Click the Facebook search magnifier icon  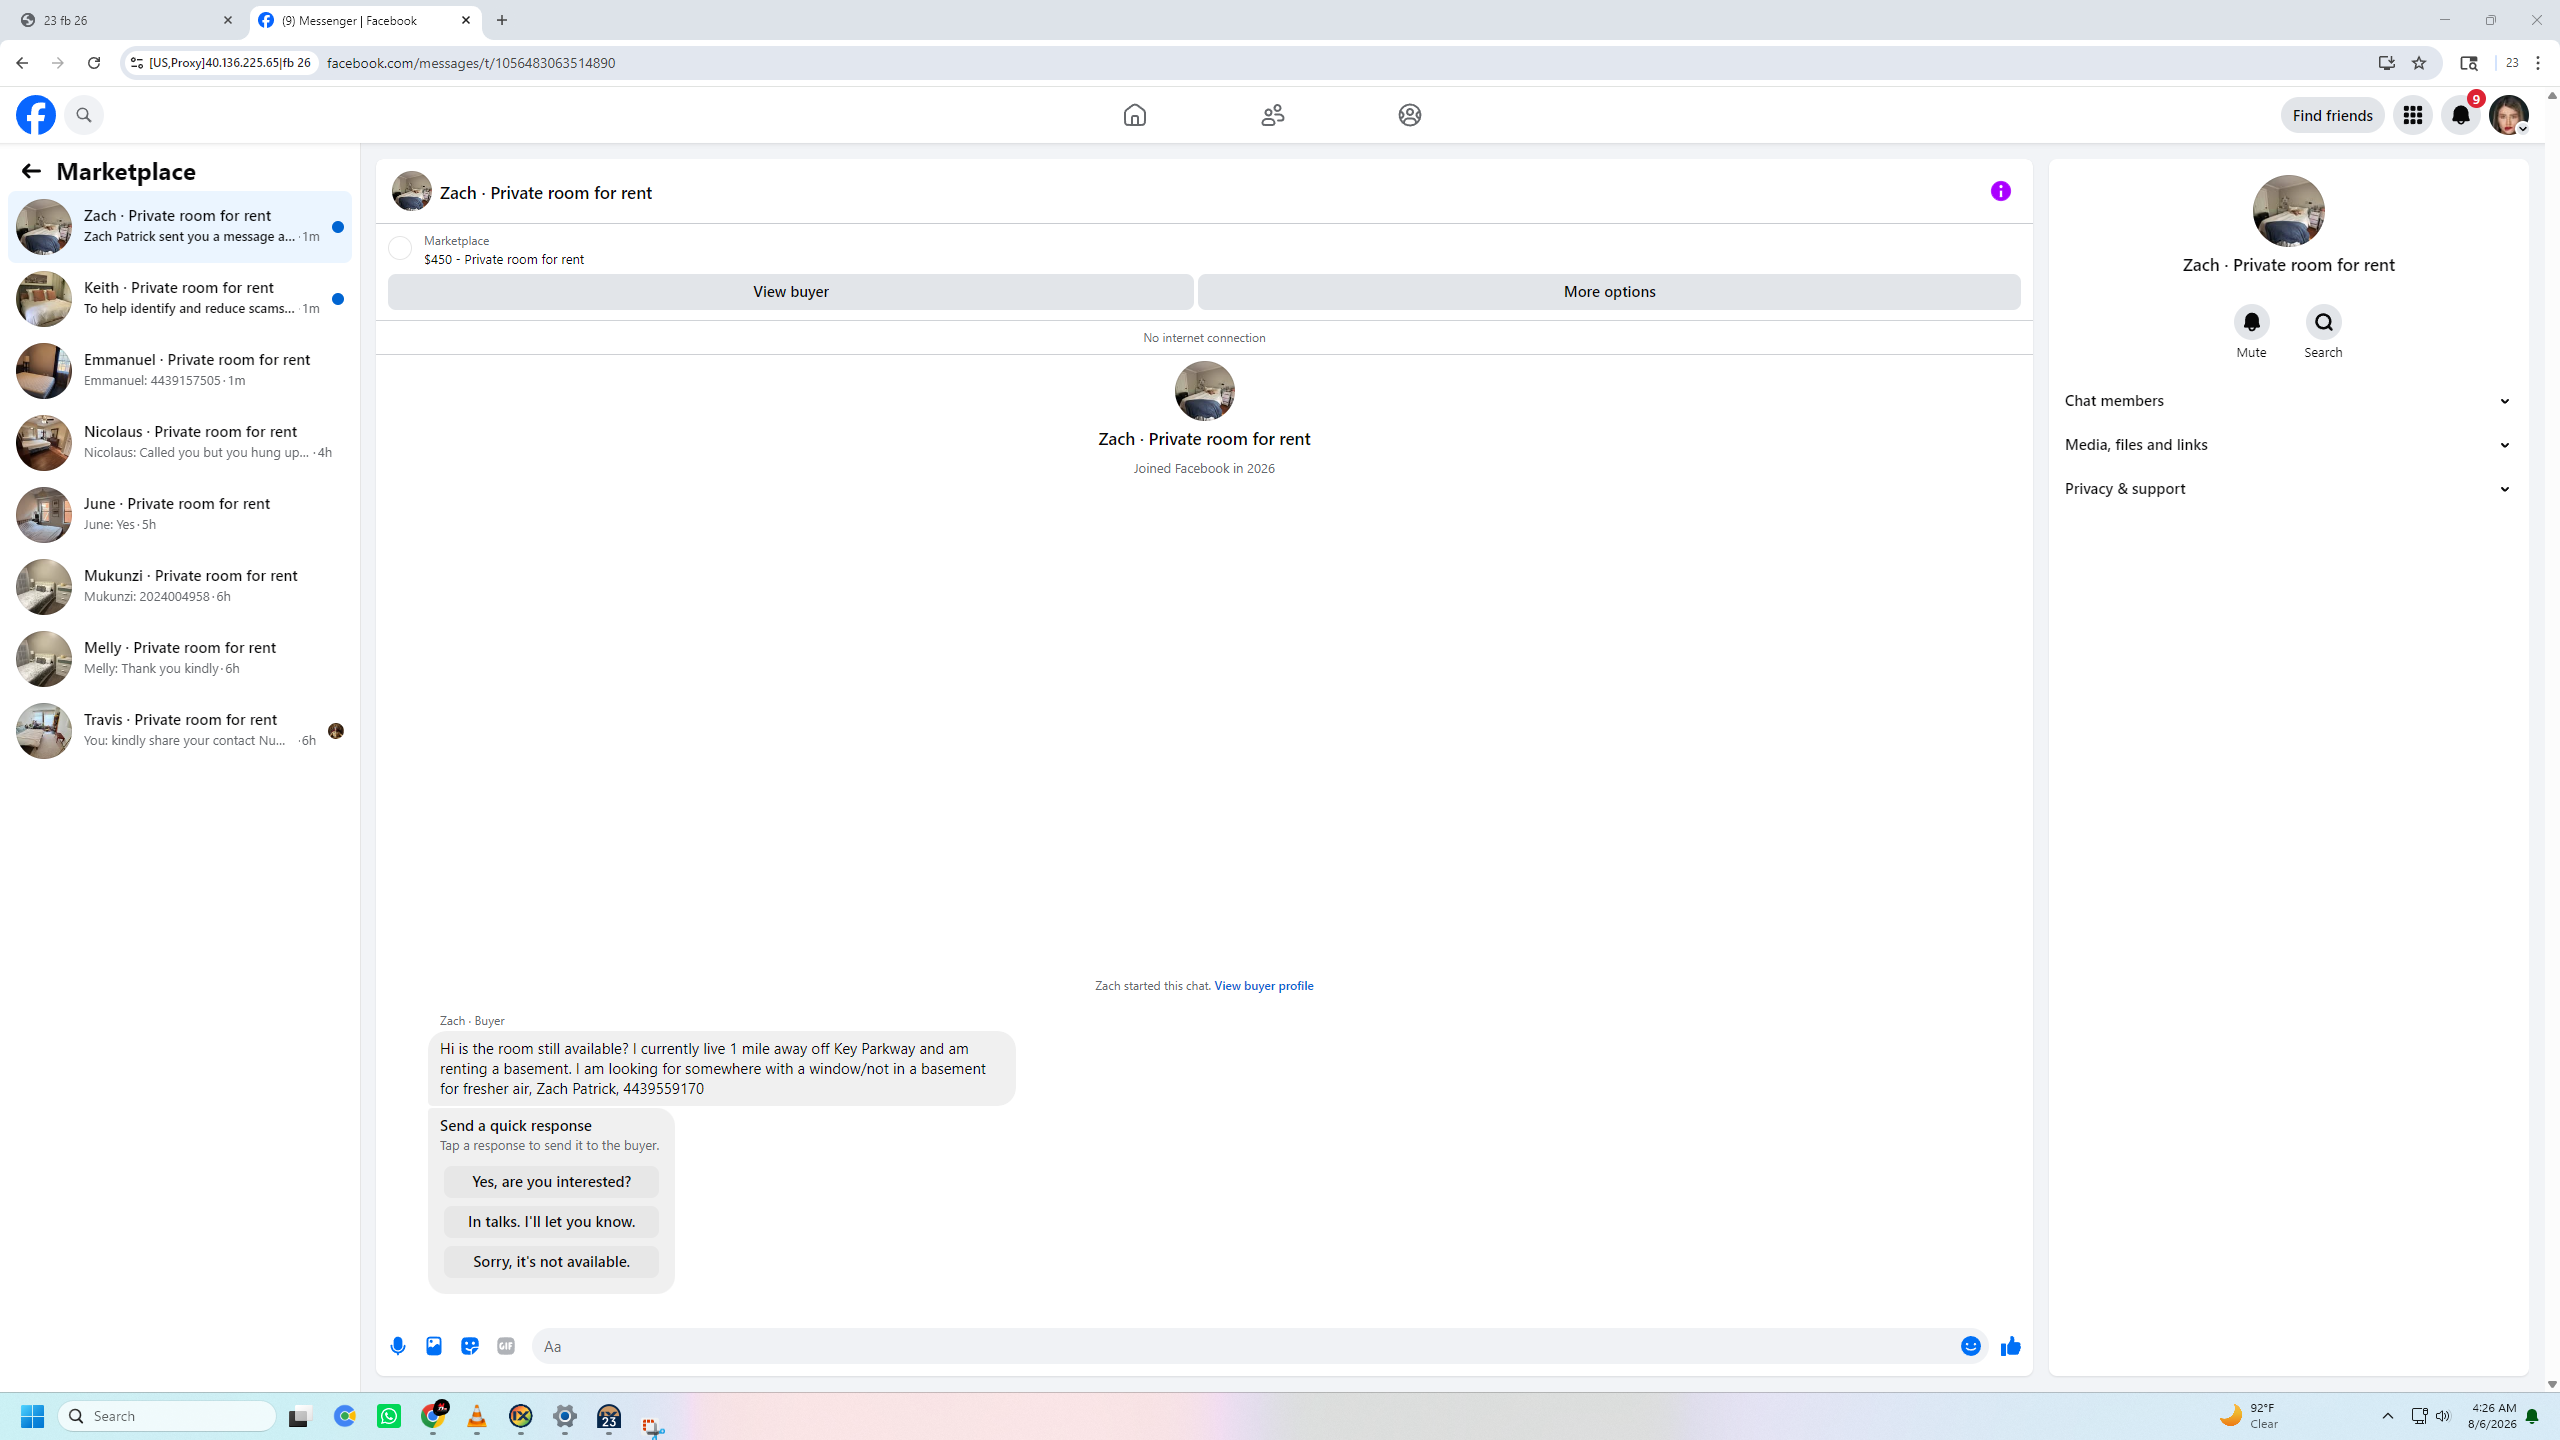84,115
